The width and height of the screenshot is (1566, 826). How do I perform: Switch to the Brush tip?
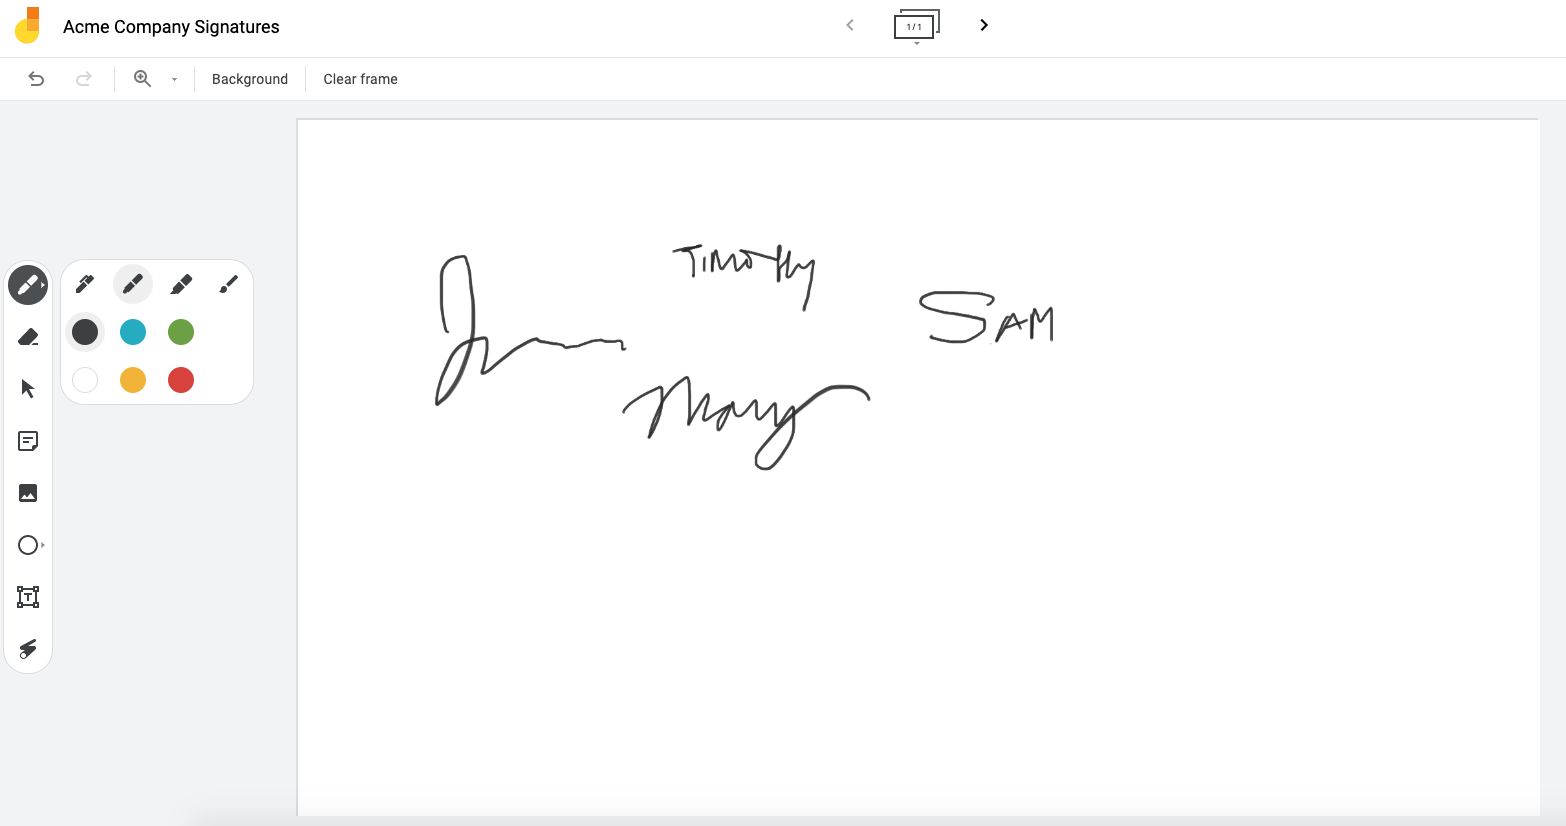229,285
